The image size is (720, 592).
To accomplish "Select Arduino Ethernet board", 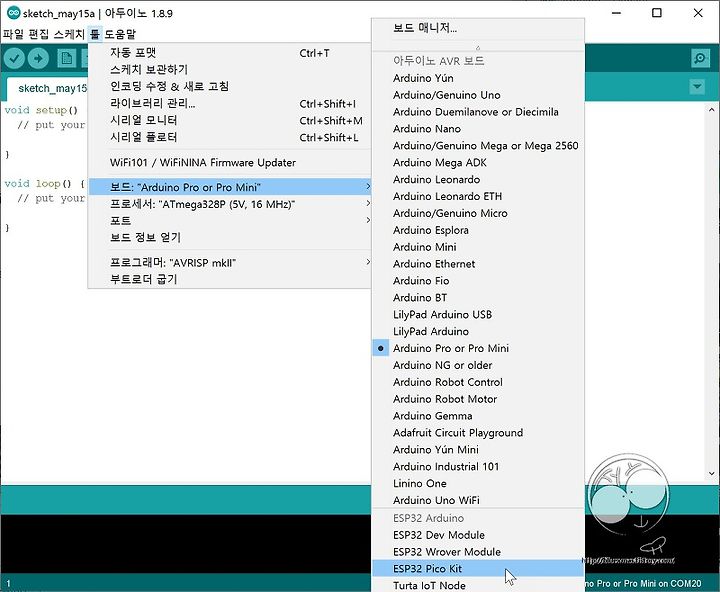I will pos(478,264).
